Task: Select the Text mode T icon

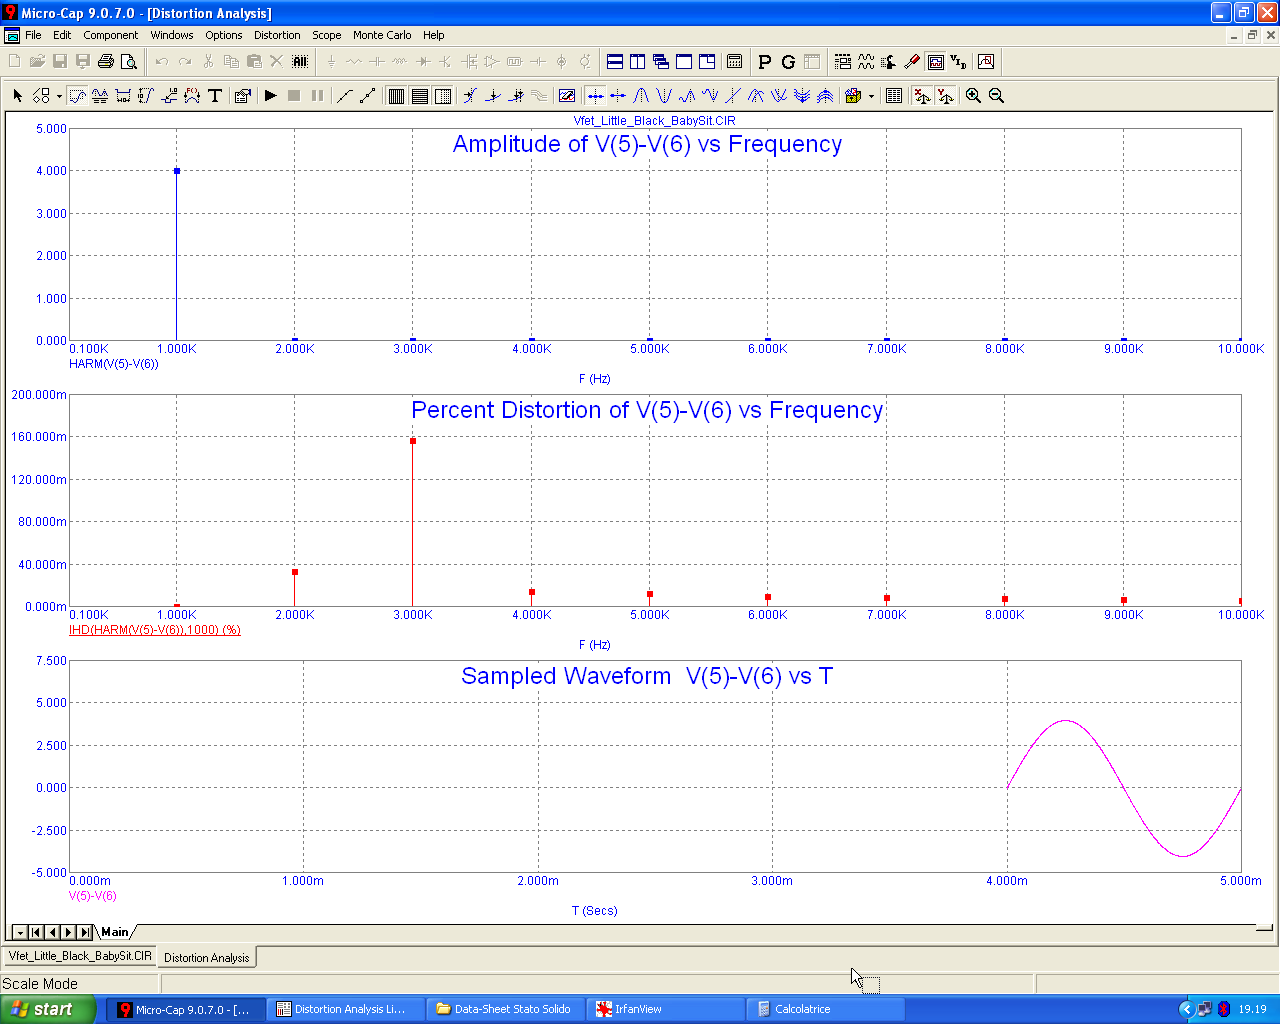Action: 215,96
